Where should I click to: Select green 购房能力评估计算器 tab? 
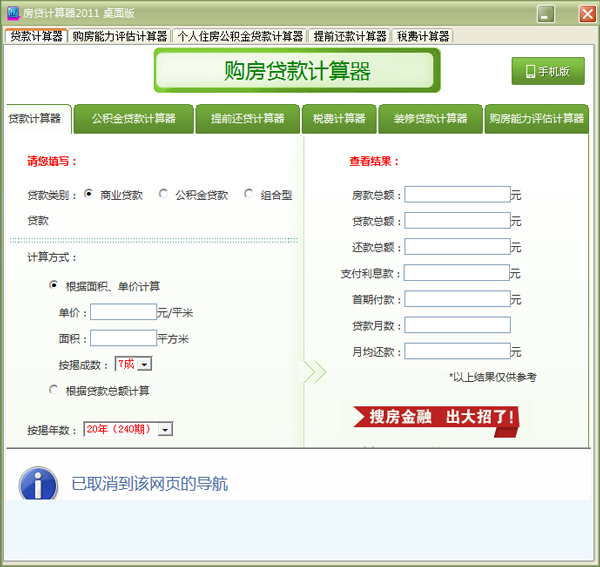[x=536, y=119]
